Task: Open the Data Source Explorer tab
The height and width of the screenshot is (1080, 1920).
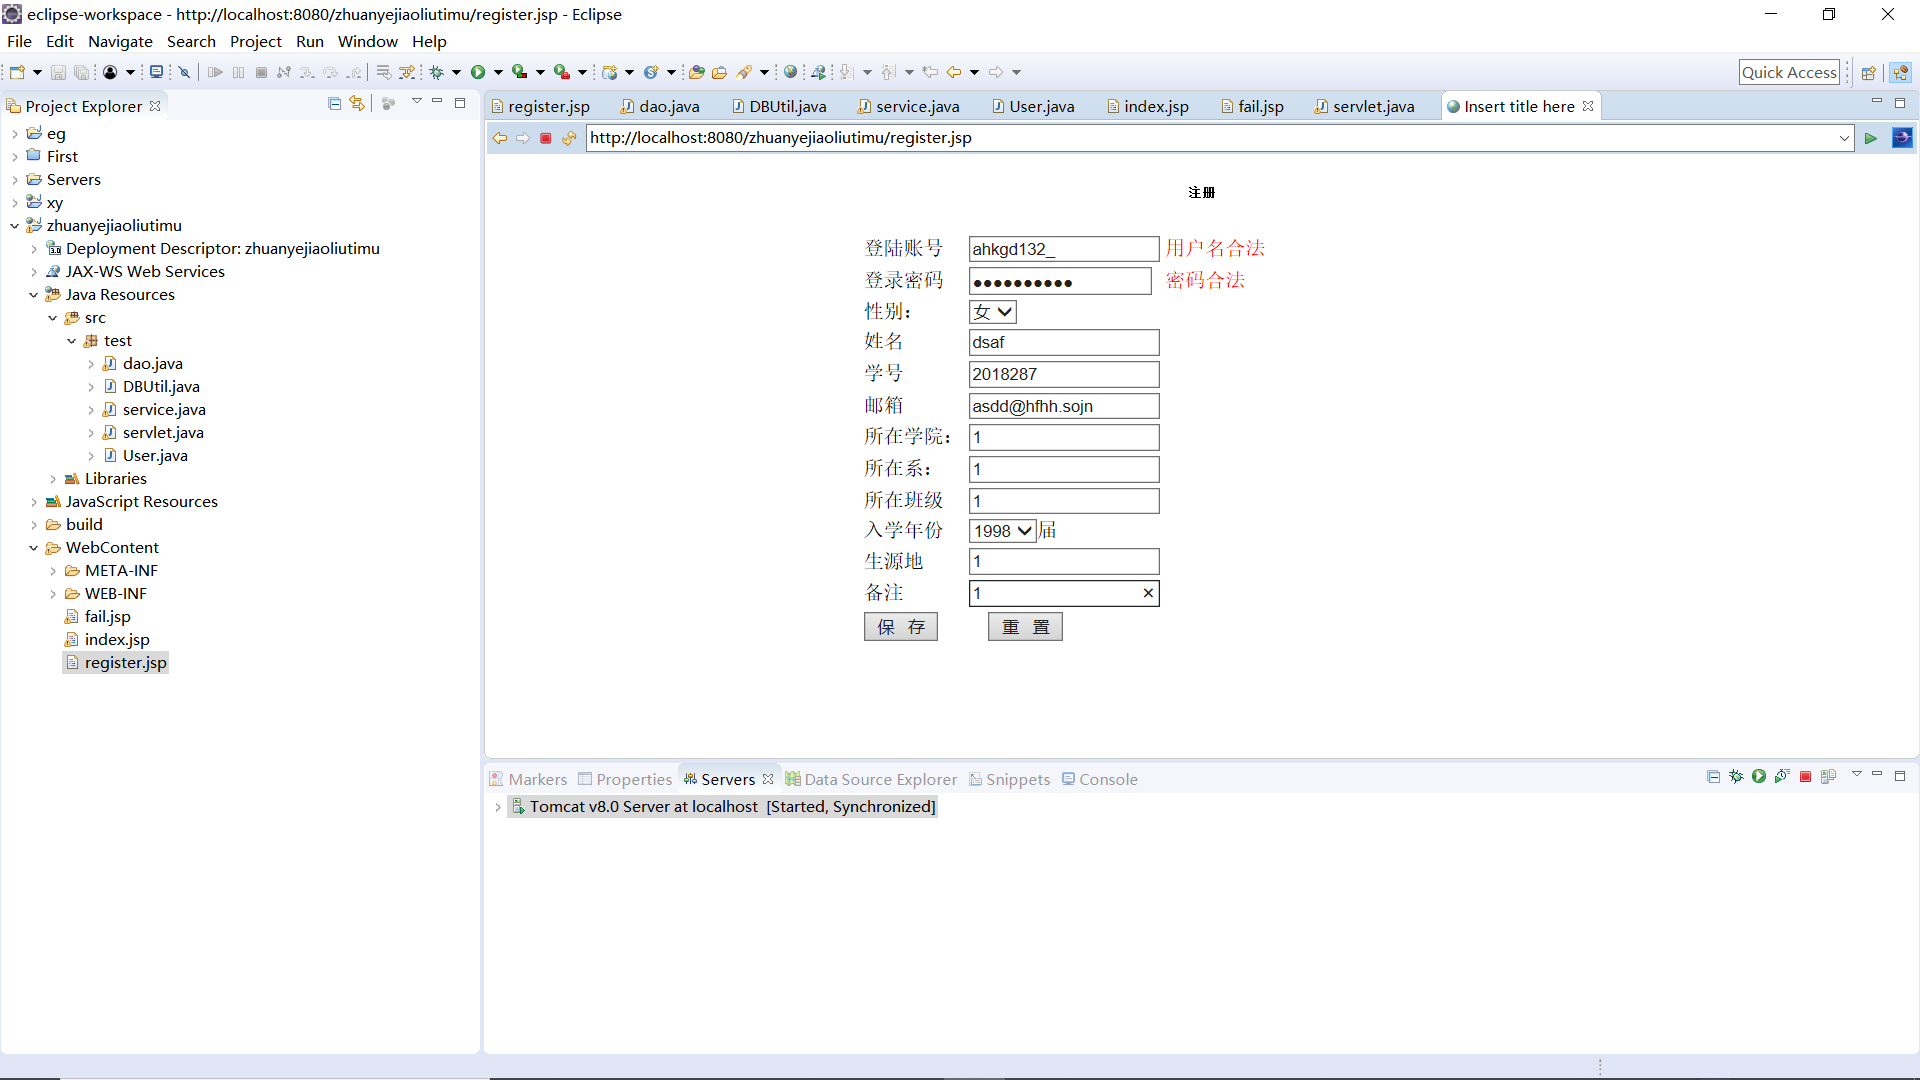Action: tap(871, 779)
